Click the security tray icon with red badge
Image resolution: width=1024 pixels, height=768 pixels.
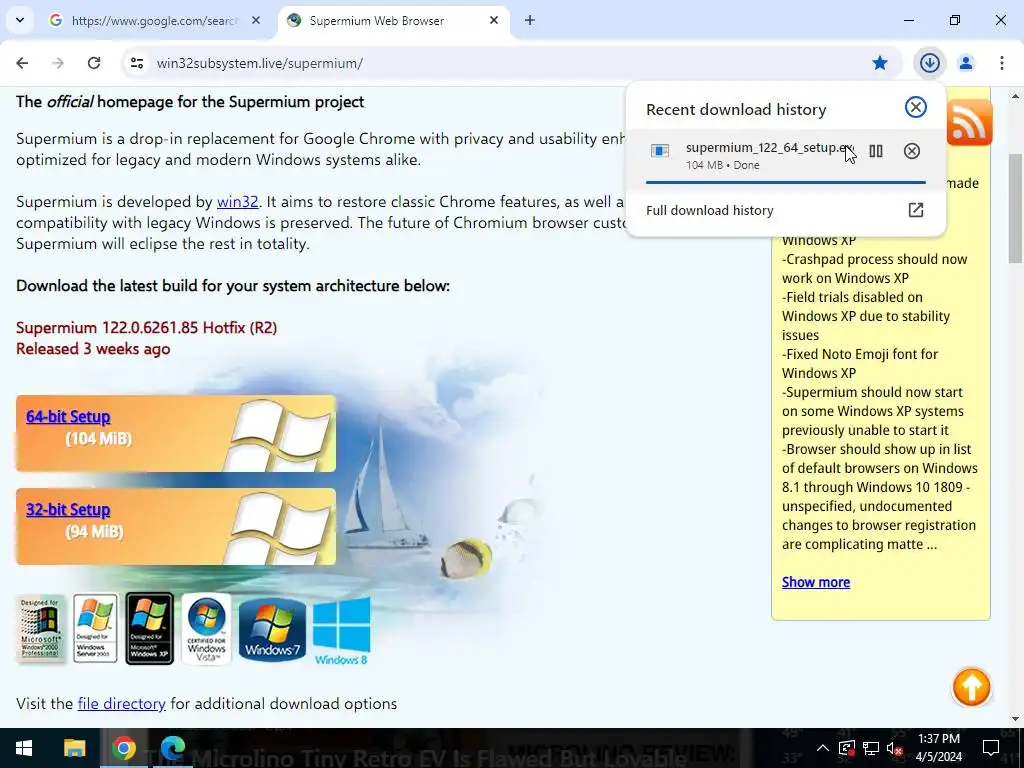coord(847,748)
